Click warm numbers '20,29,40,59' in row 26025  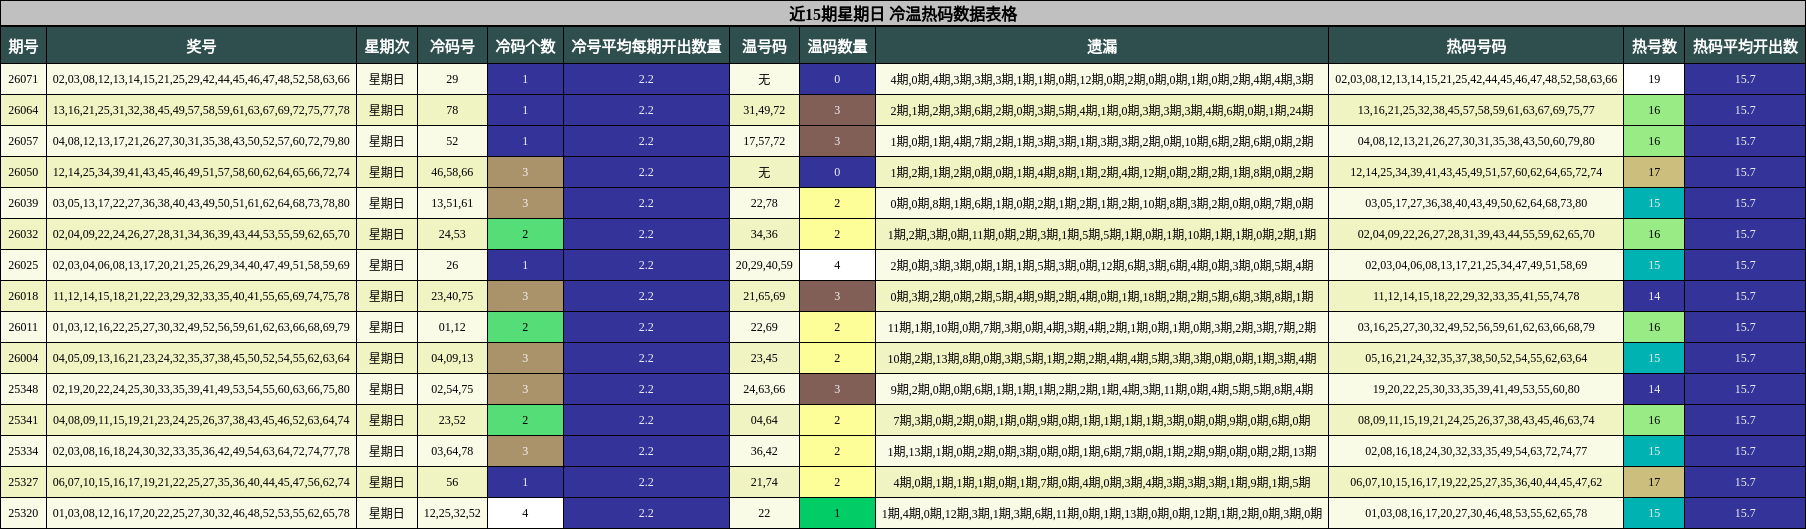pos(764,265)
